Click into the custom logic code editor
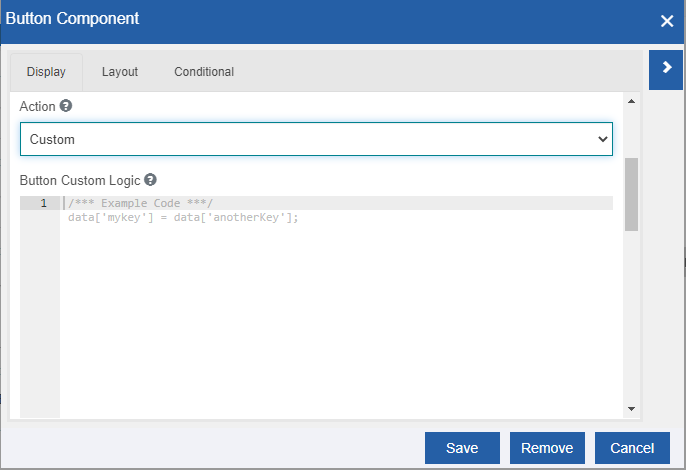Viewport: 686px width, 470px height. coord(336,306)
